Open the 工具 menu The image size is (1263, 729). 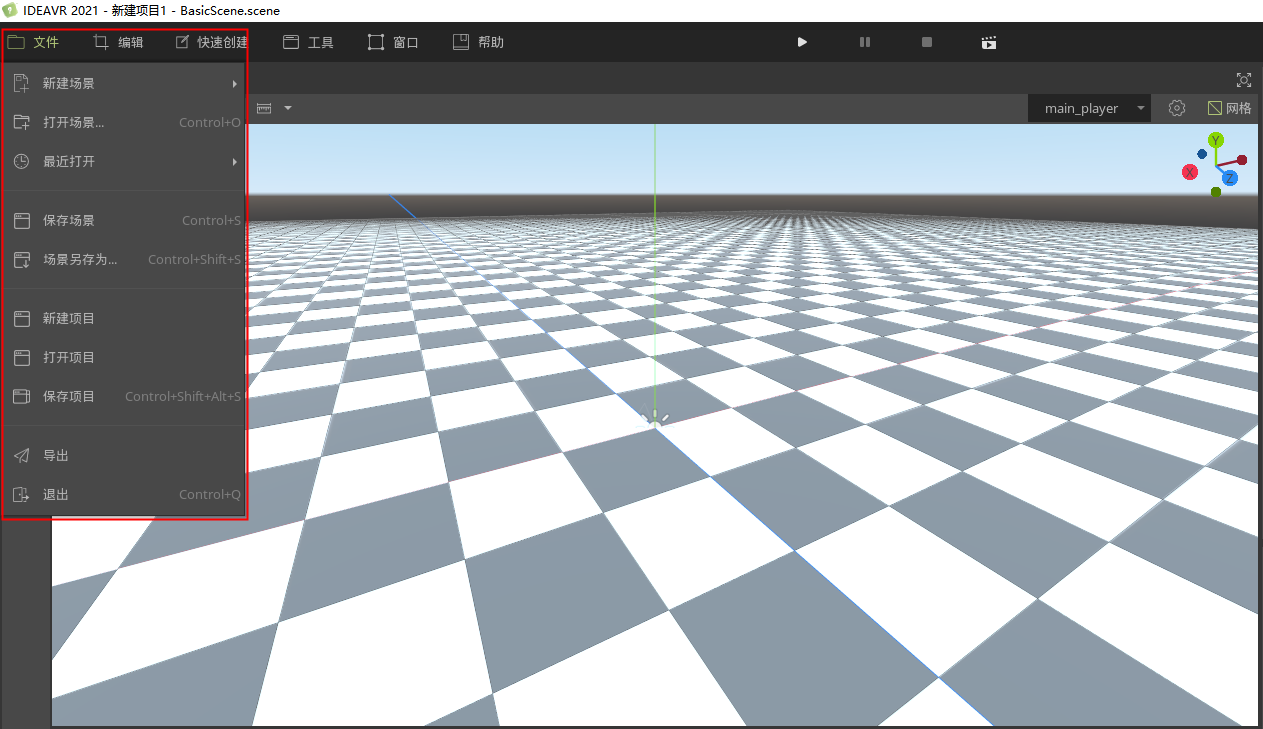pyautogui.click(x=308, y=42)
